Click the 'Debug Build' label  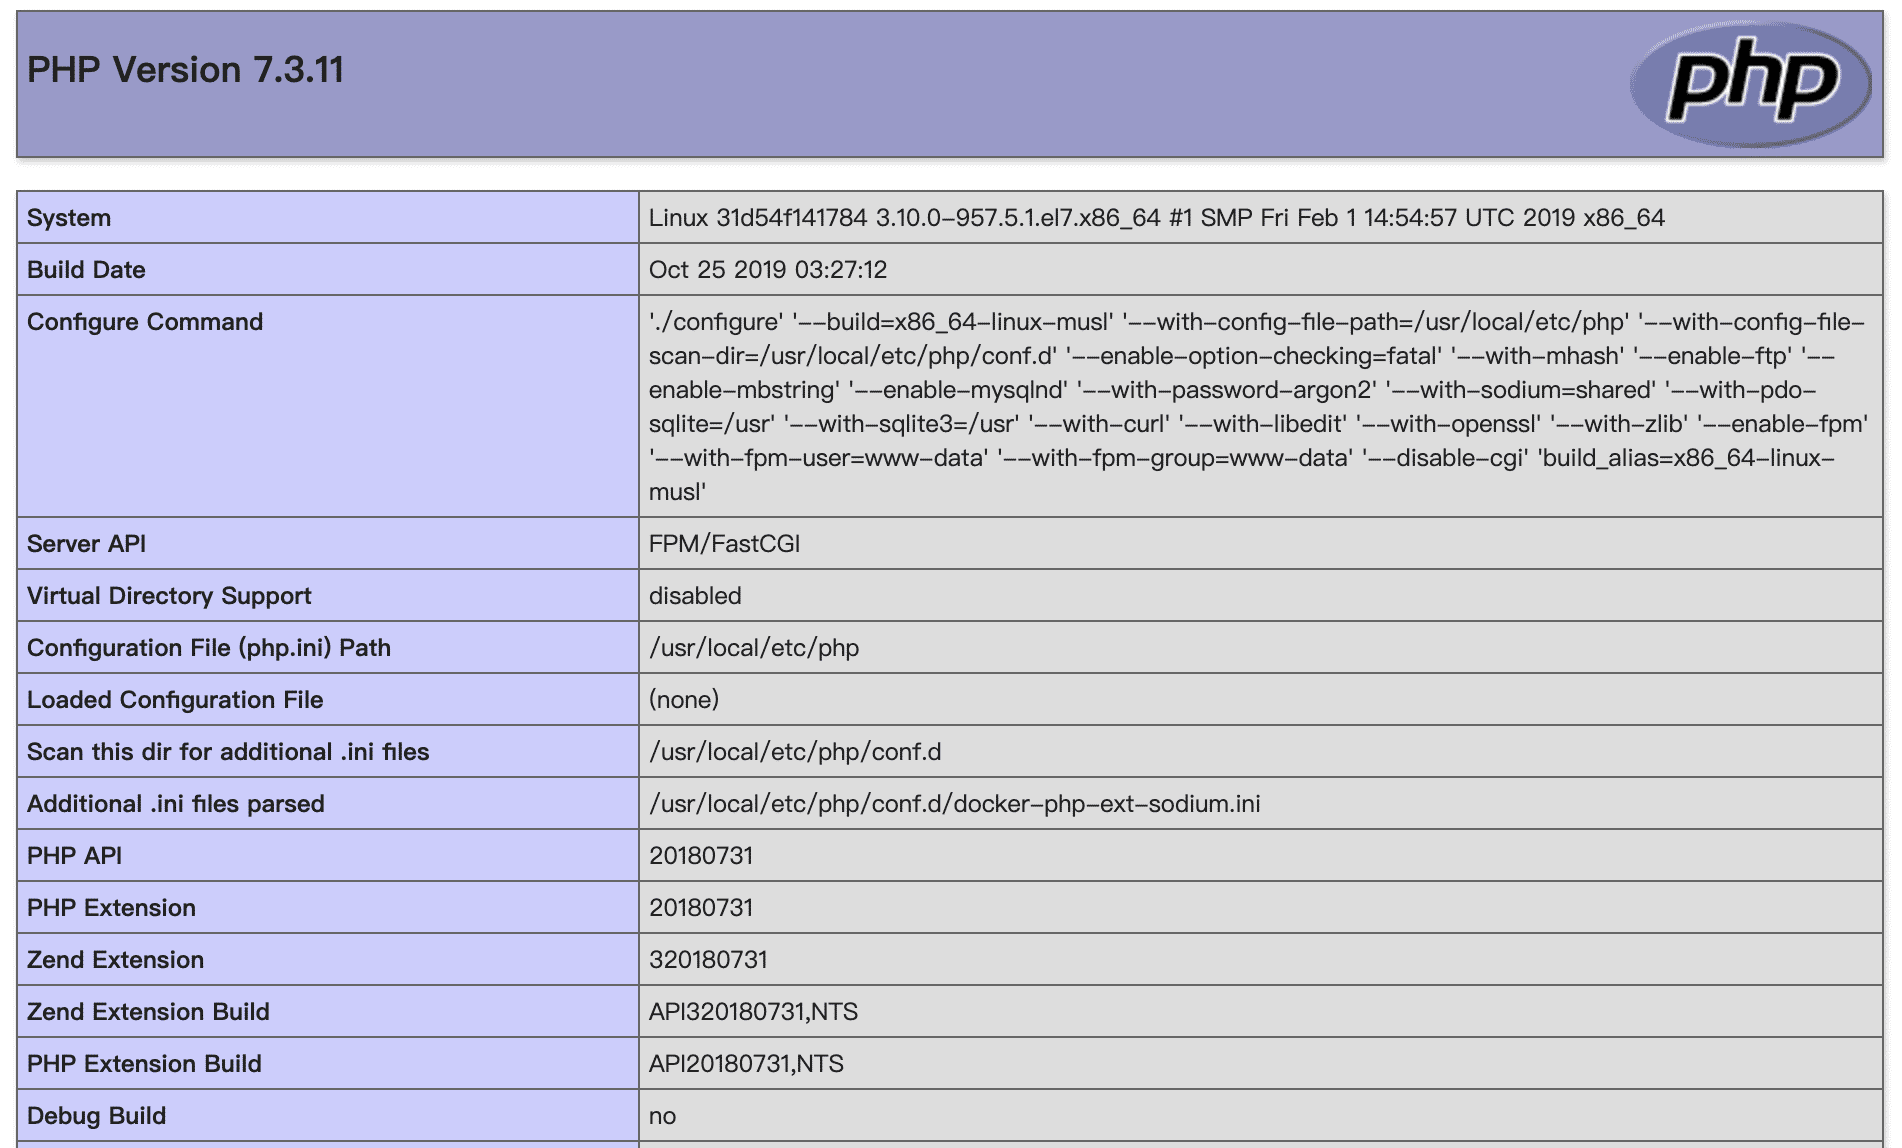tap(96, 1116)
